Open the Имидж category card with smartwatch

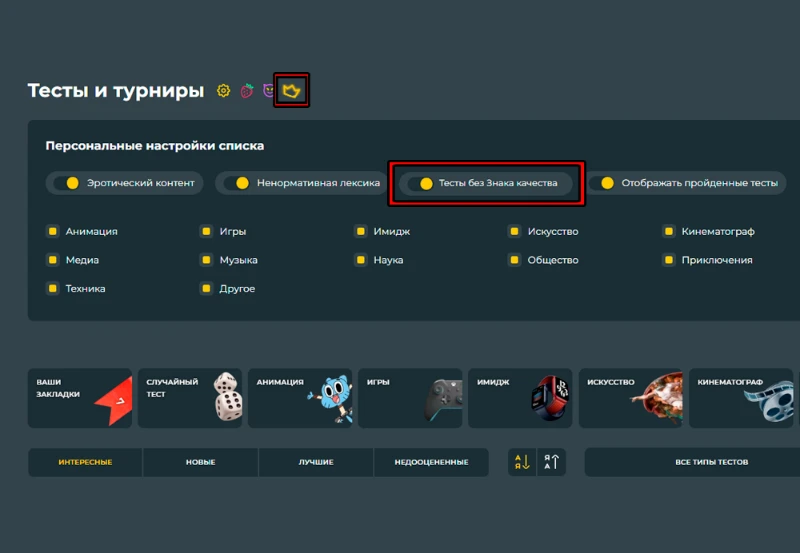pos(520,398)
